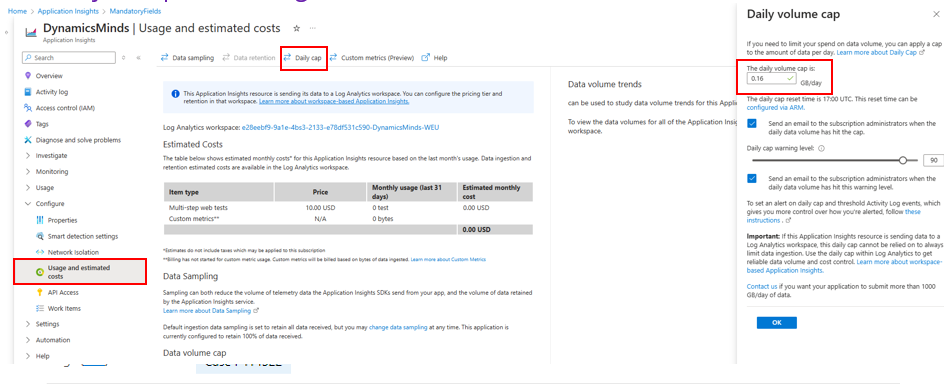Open Learn more about workspace-based Application Insights
944x384 pixels.
334,102
